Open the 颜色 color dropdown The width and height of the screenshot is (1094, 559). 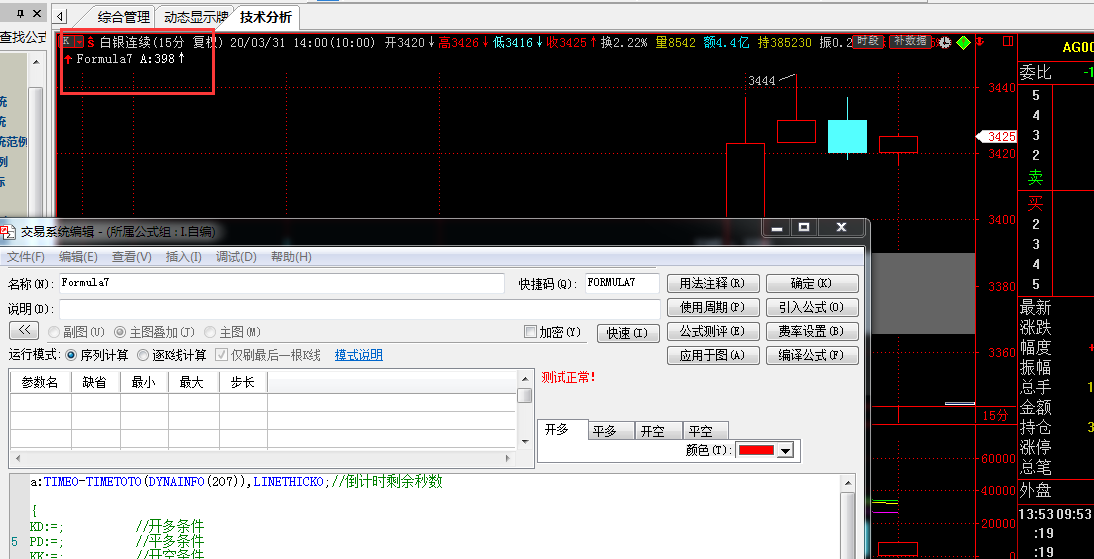(x=785, y=452)
